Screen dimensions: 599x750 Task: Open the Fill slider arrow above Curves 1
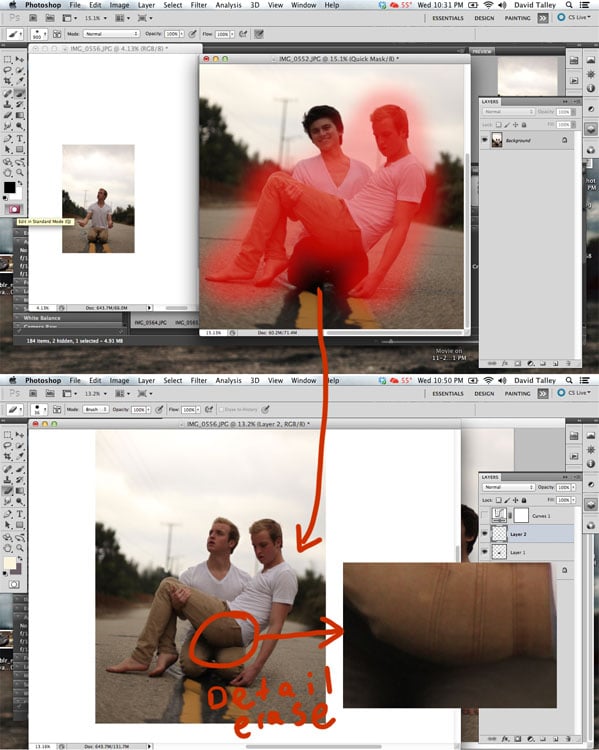pyautogui.click(x=574, y=500)
